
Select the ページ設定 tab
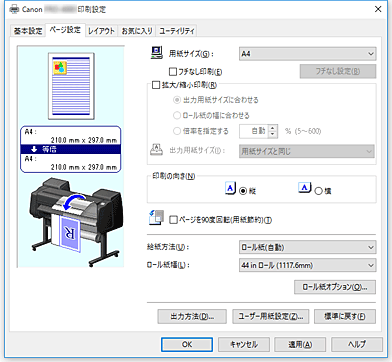(65, 30)
